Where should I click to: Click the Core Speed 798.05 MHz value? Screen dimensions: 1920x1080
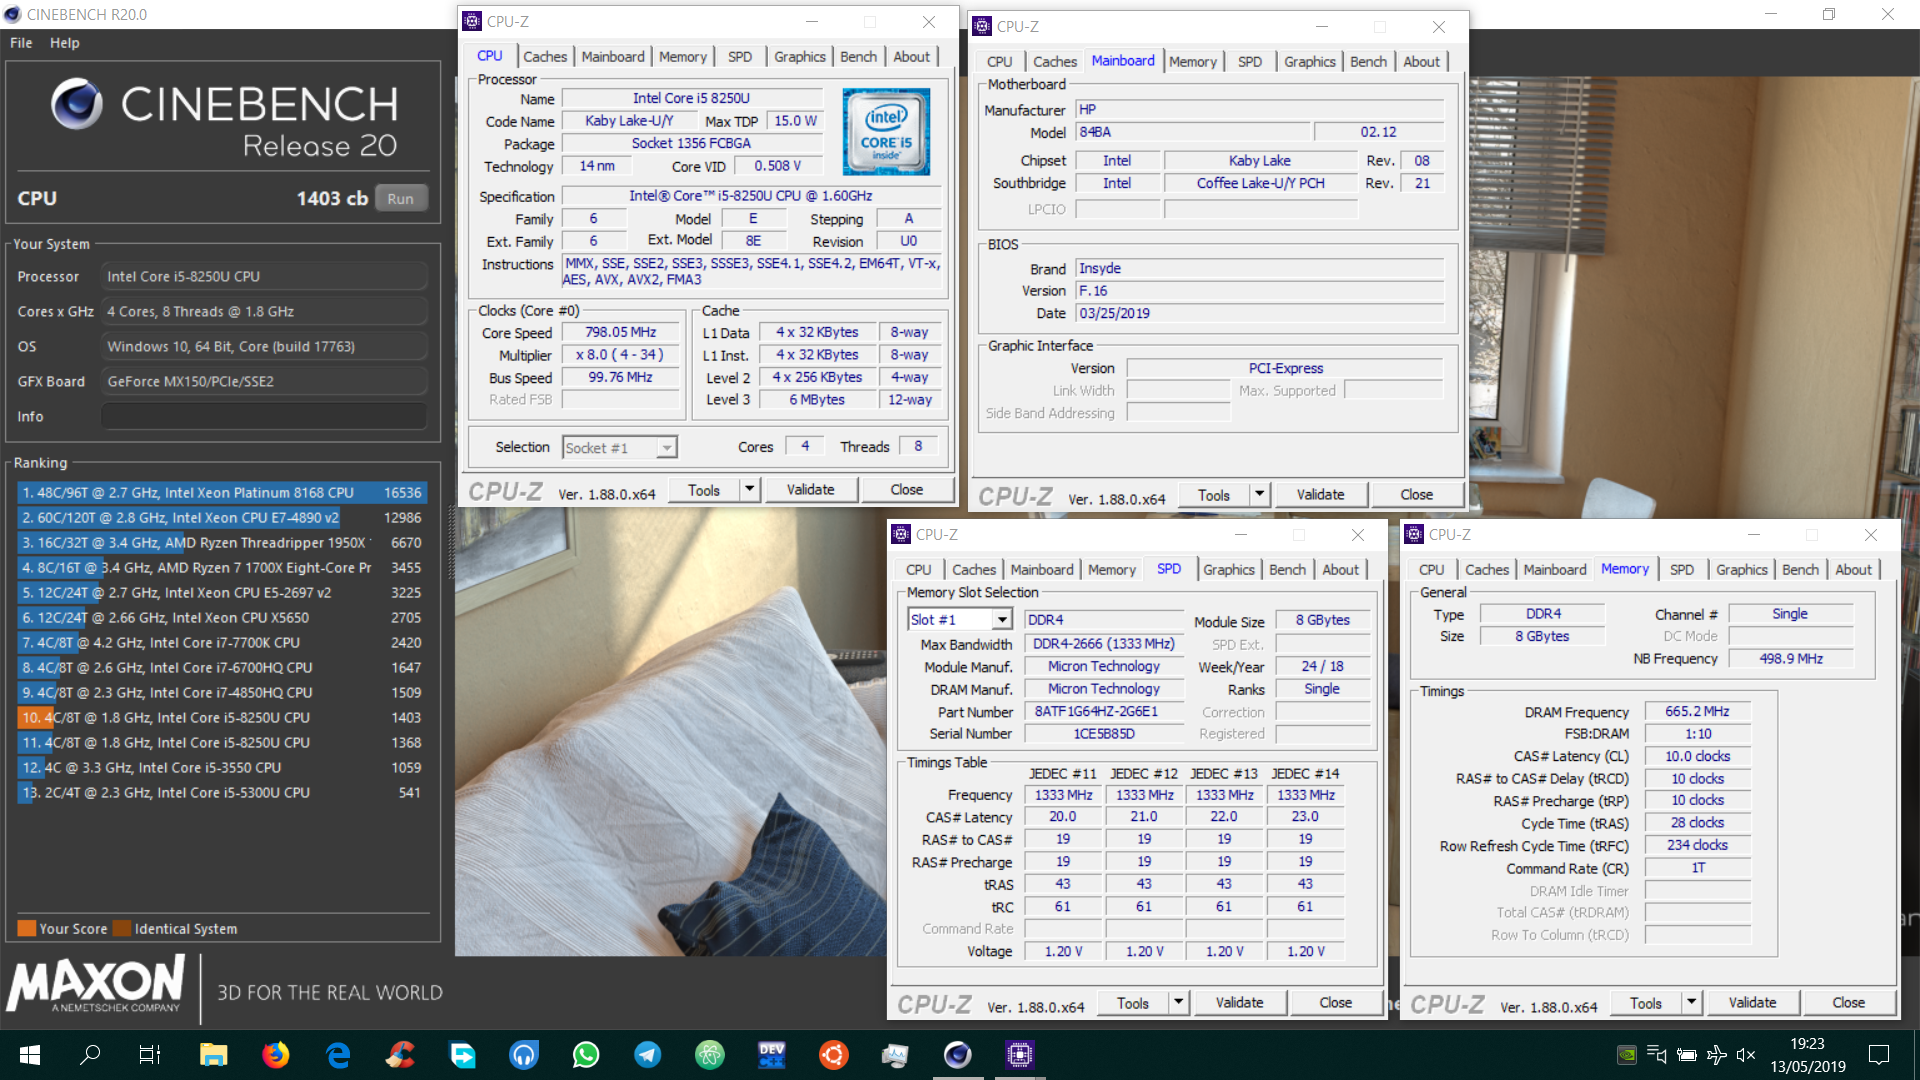point(620,333)
